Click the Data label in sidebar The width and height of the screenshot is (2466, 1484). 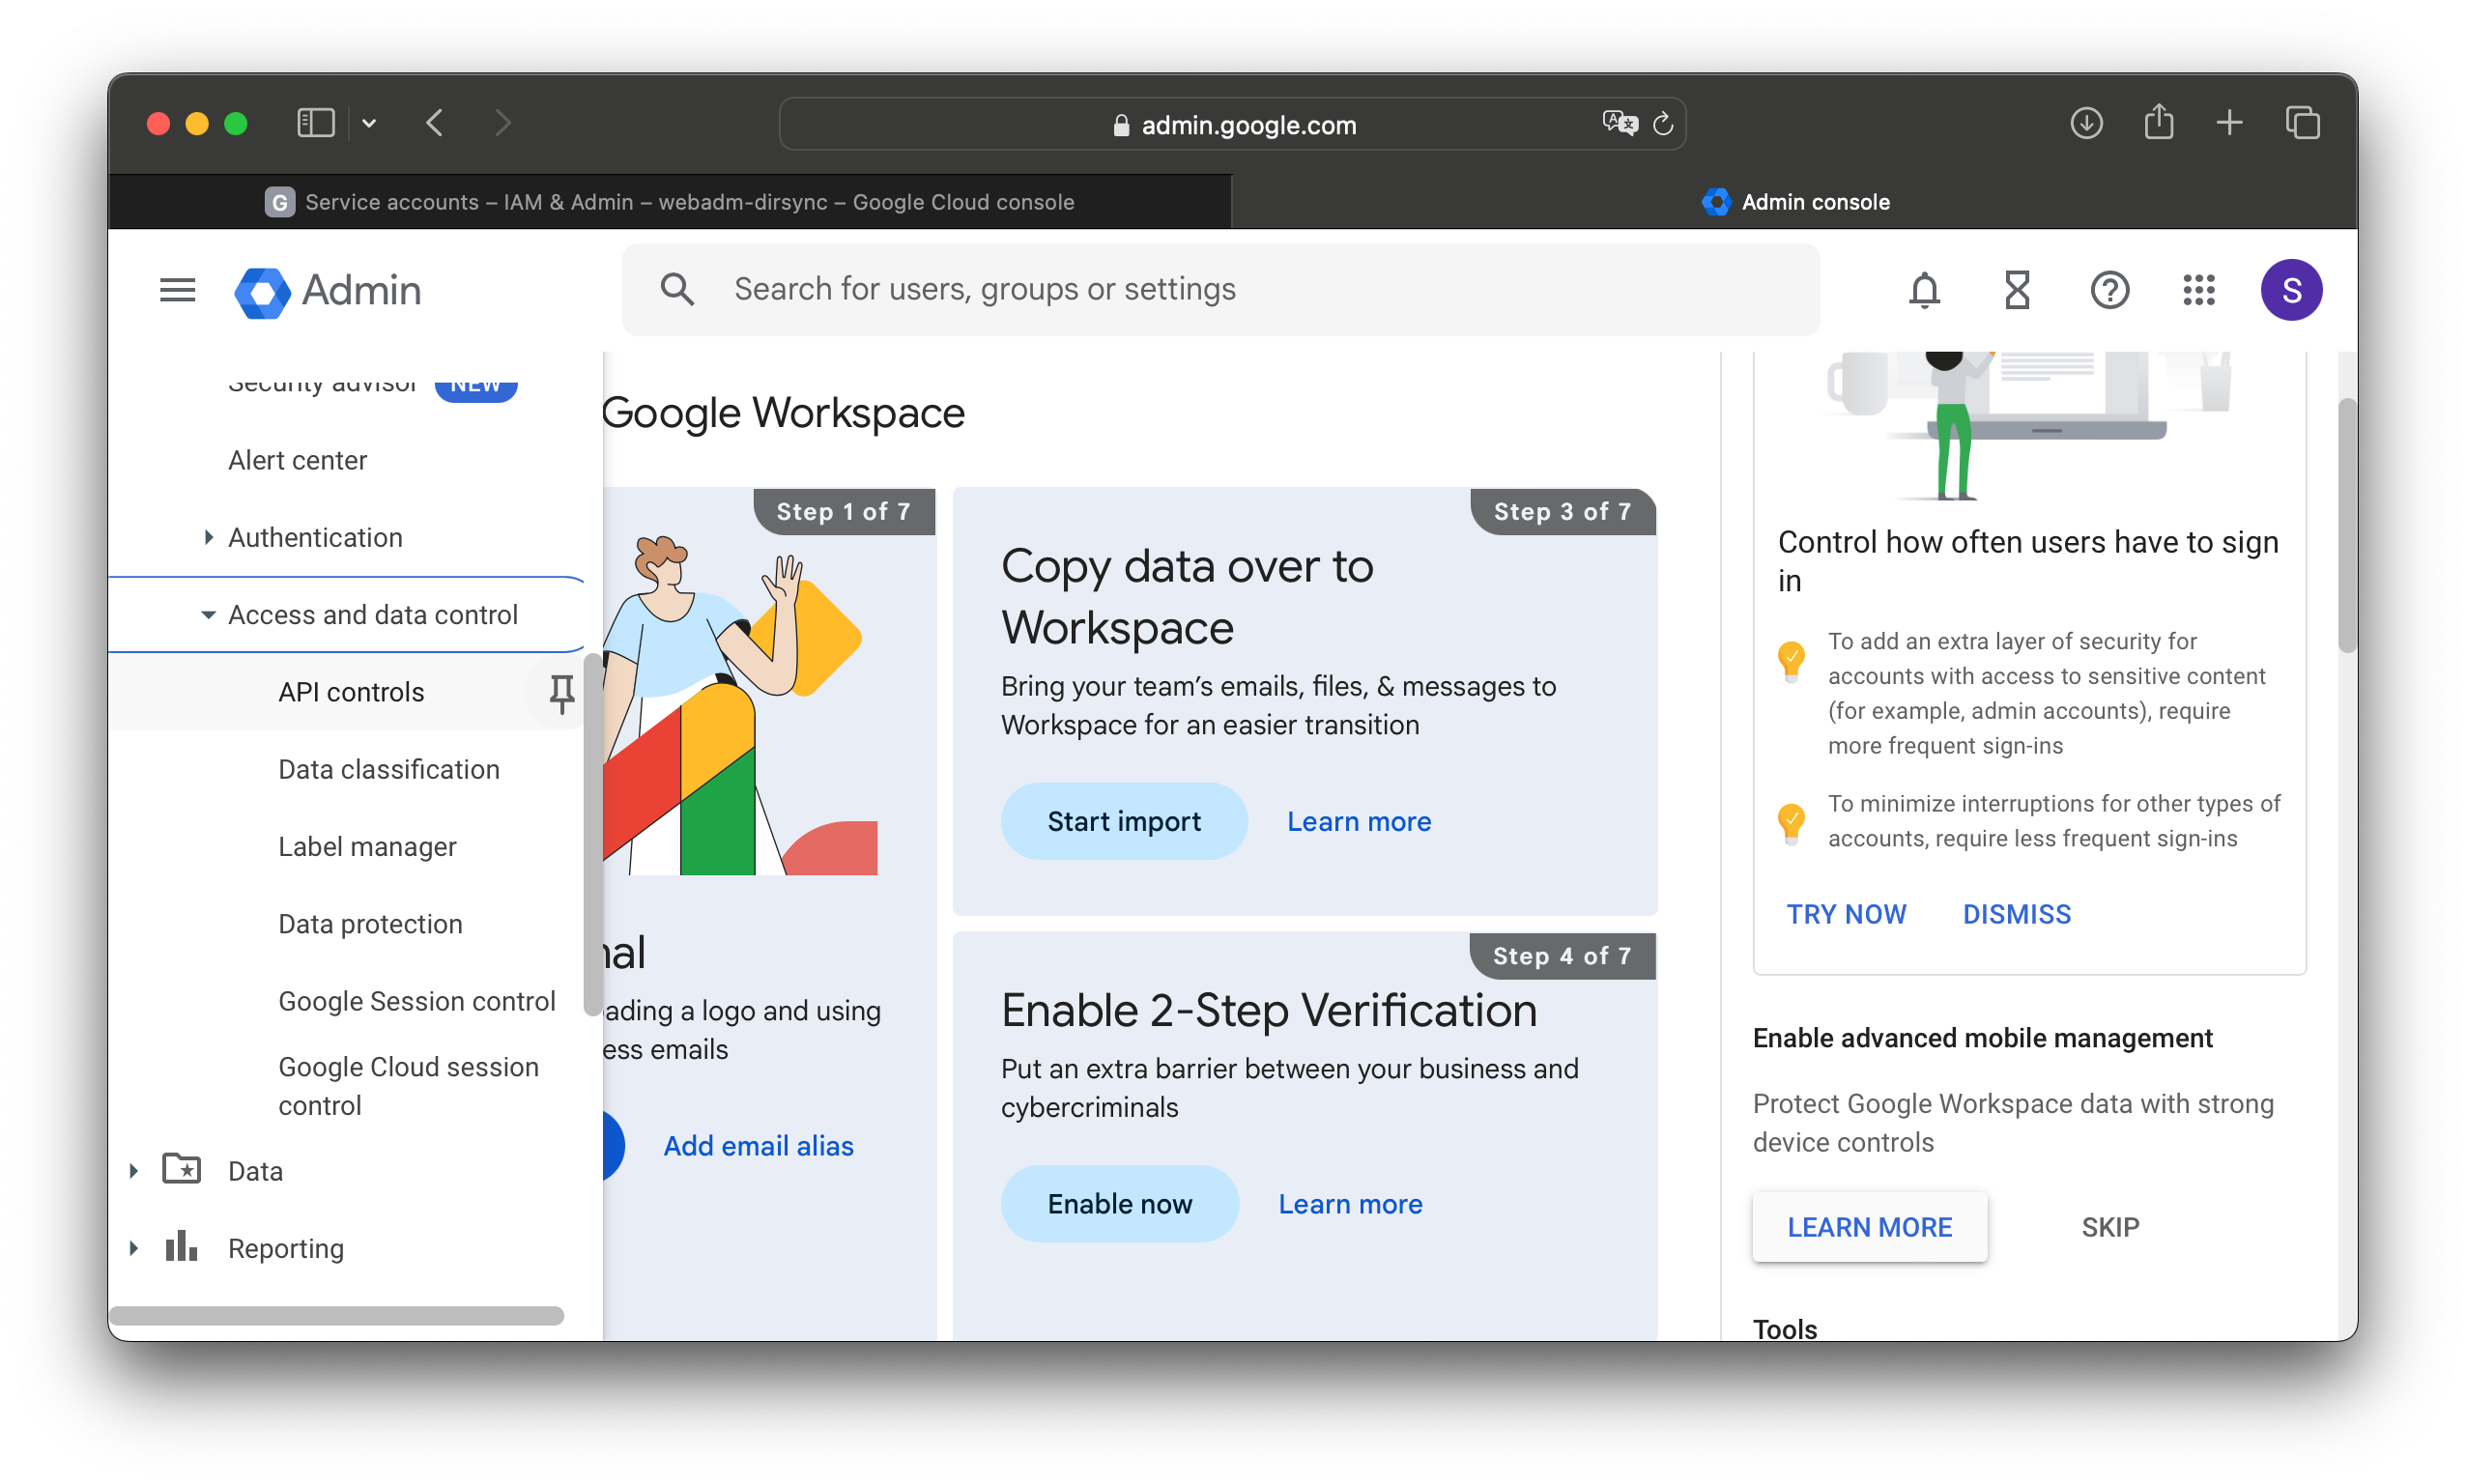coord(255,1170)
